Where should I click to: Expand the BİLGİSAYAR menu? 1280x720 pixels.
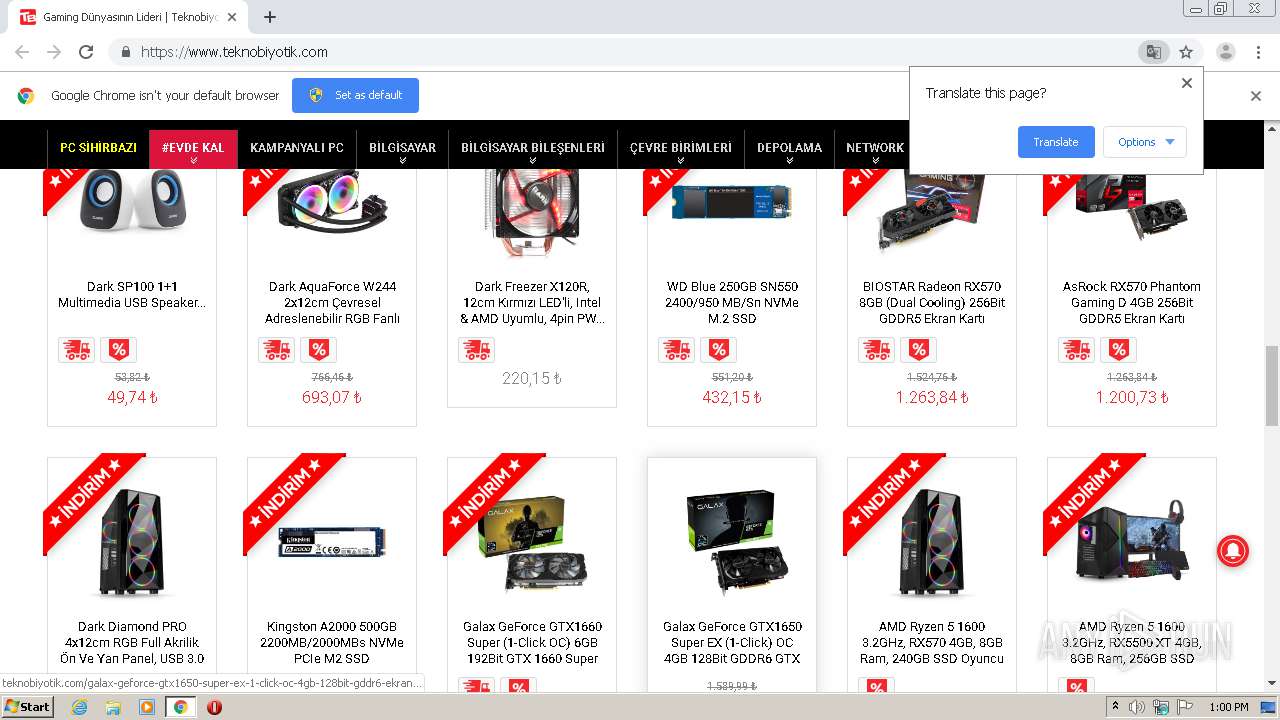coord(402,148)
